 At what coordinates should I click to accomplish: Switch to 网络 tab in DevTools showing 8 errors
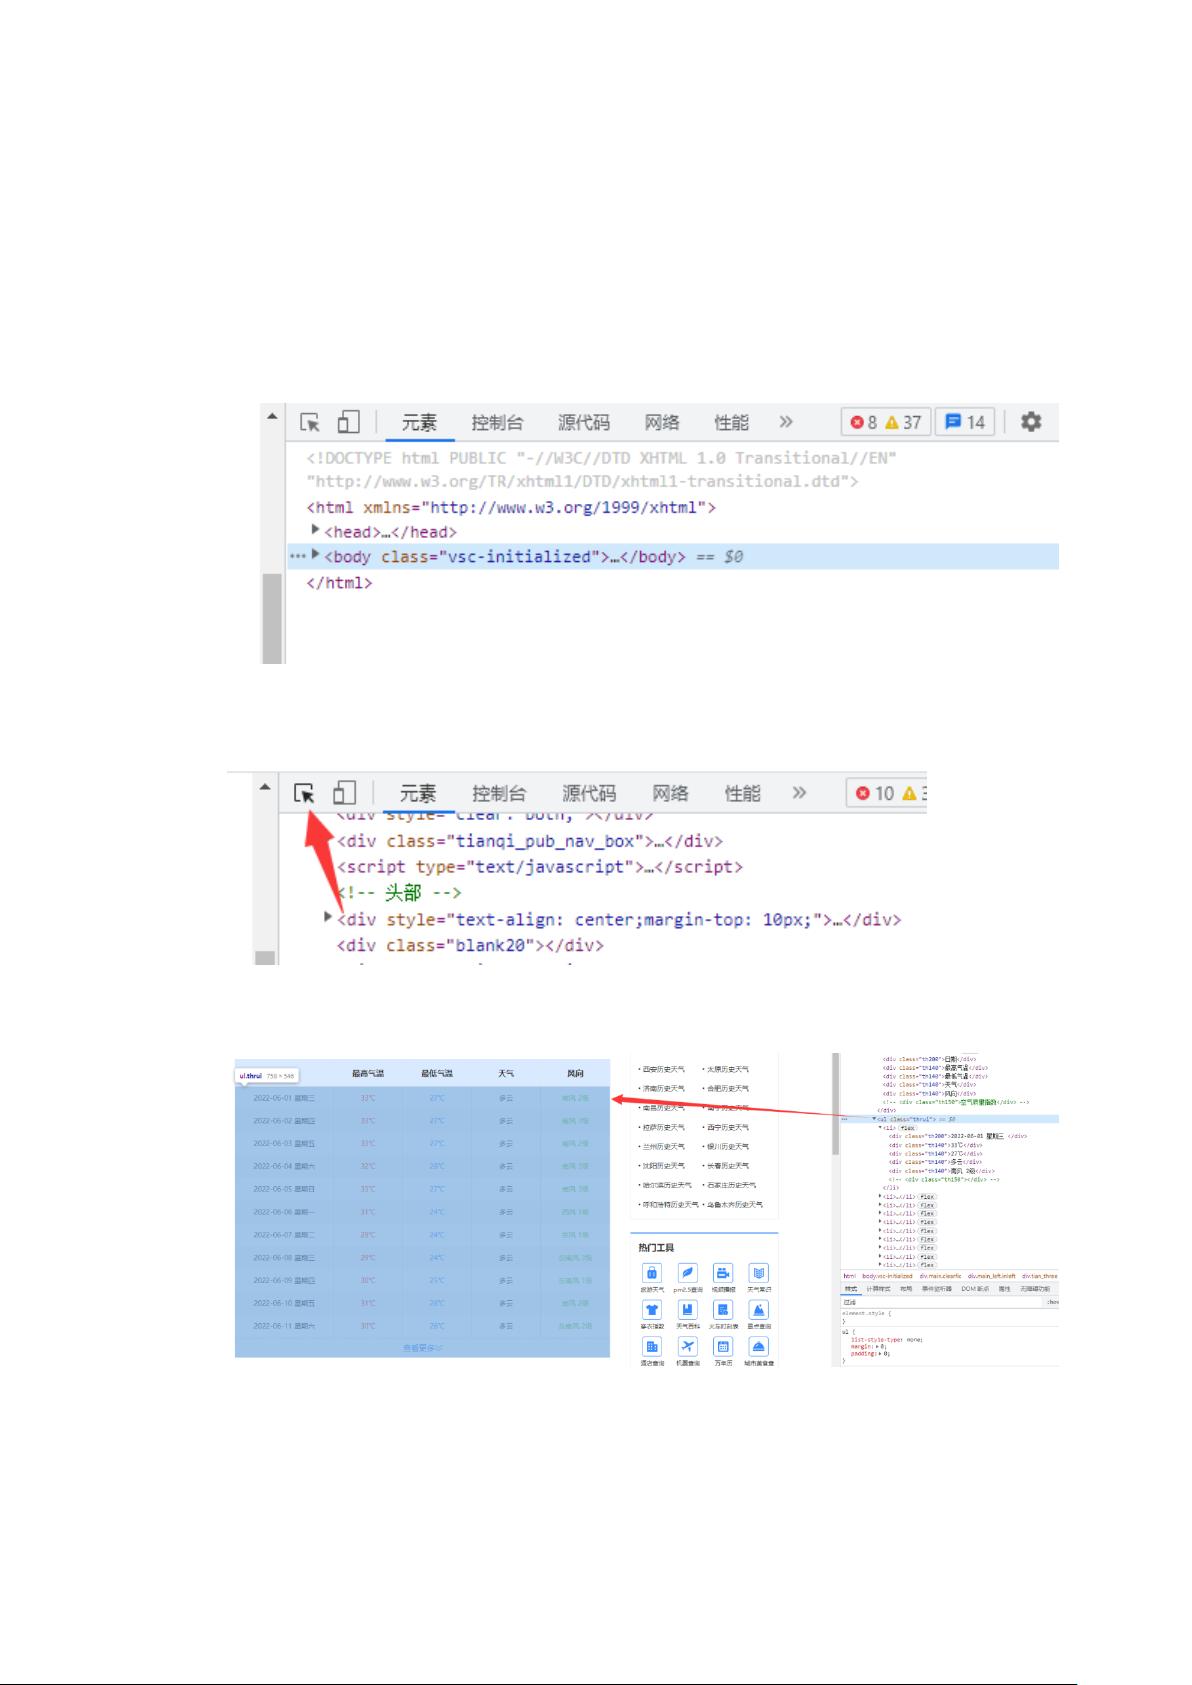[x=662, y=422]
